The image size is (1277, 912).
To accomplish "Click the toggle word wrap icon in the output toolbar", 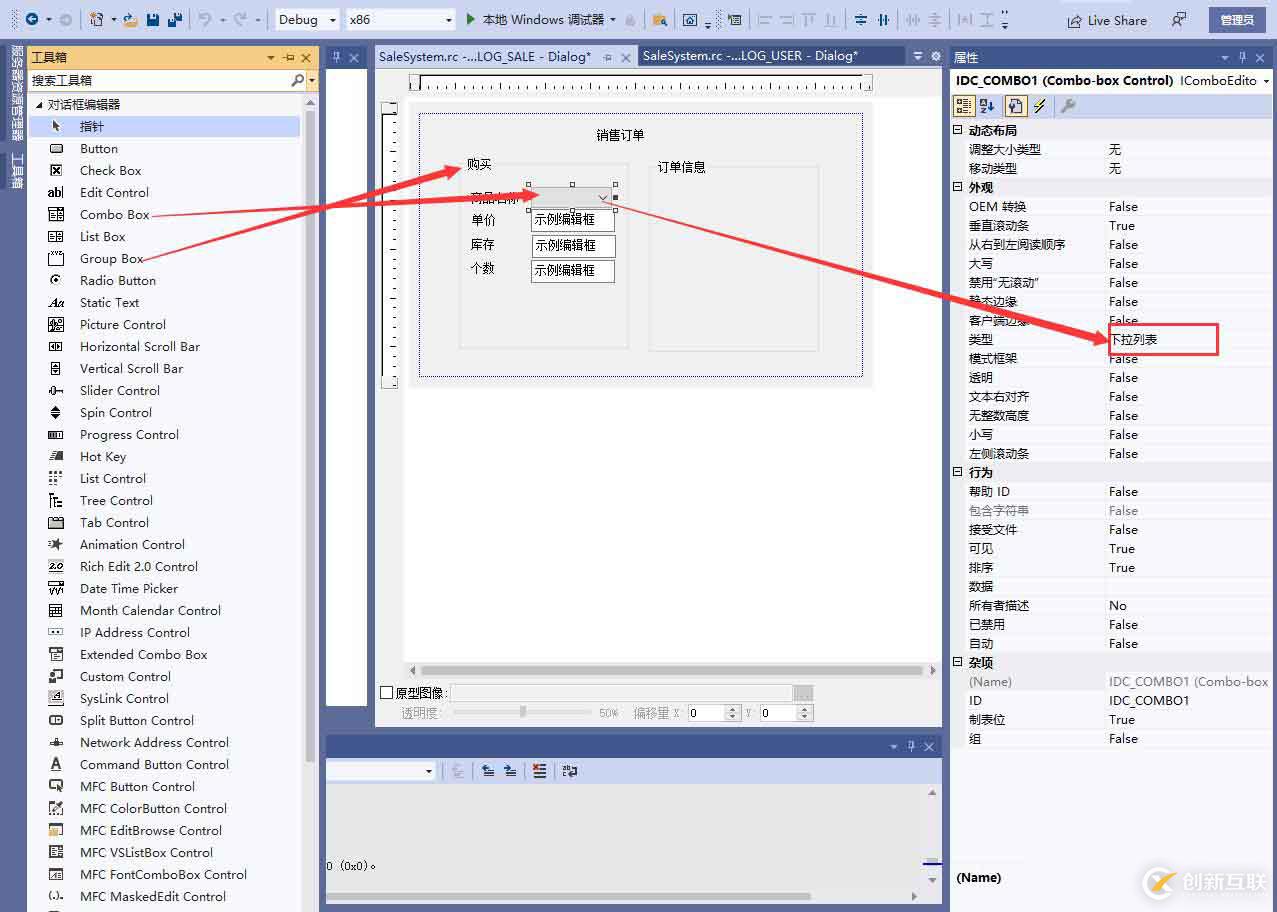I will click(570, 771).
